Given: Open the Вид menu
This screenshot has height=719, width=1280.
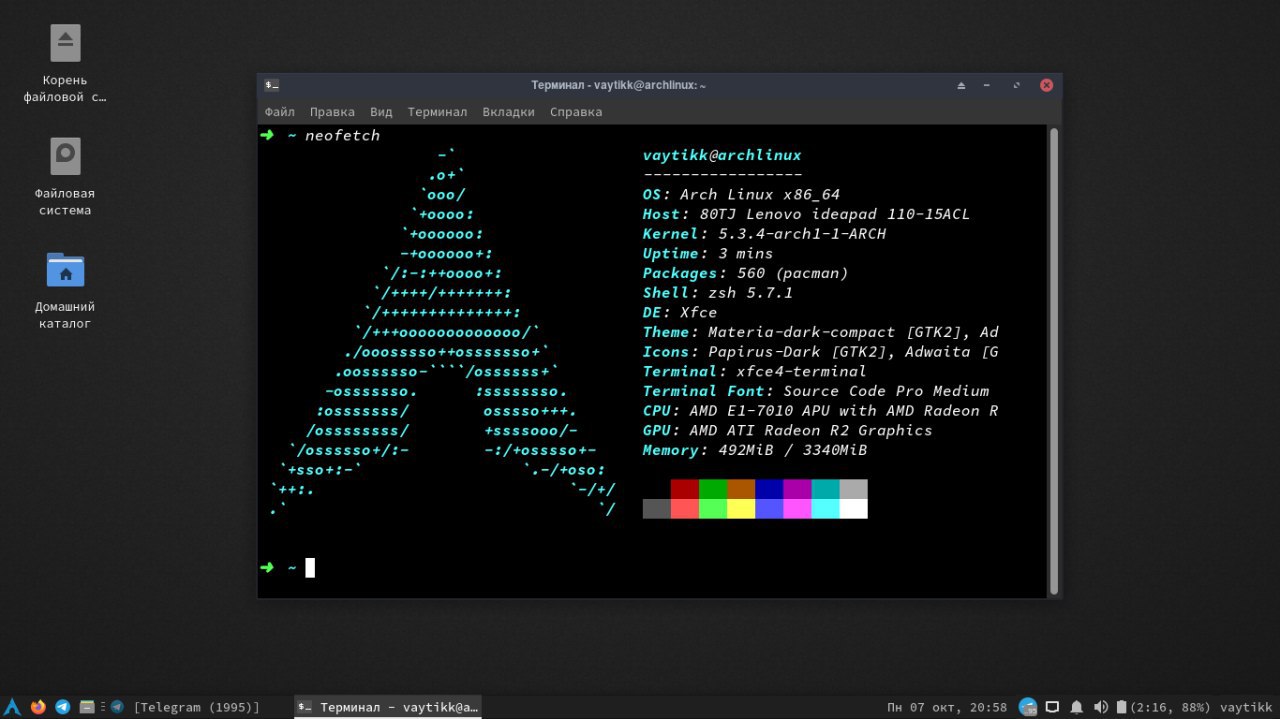Looking at the screenshot, I should [381, 112].
